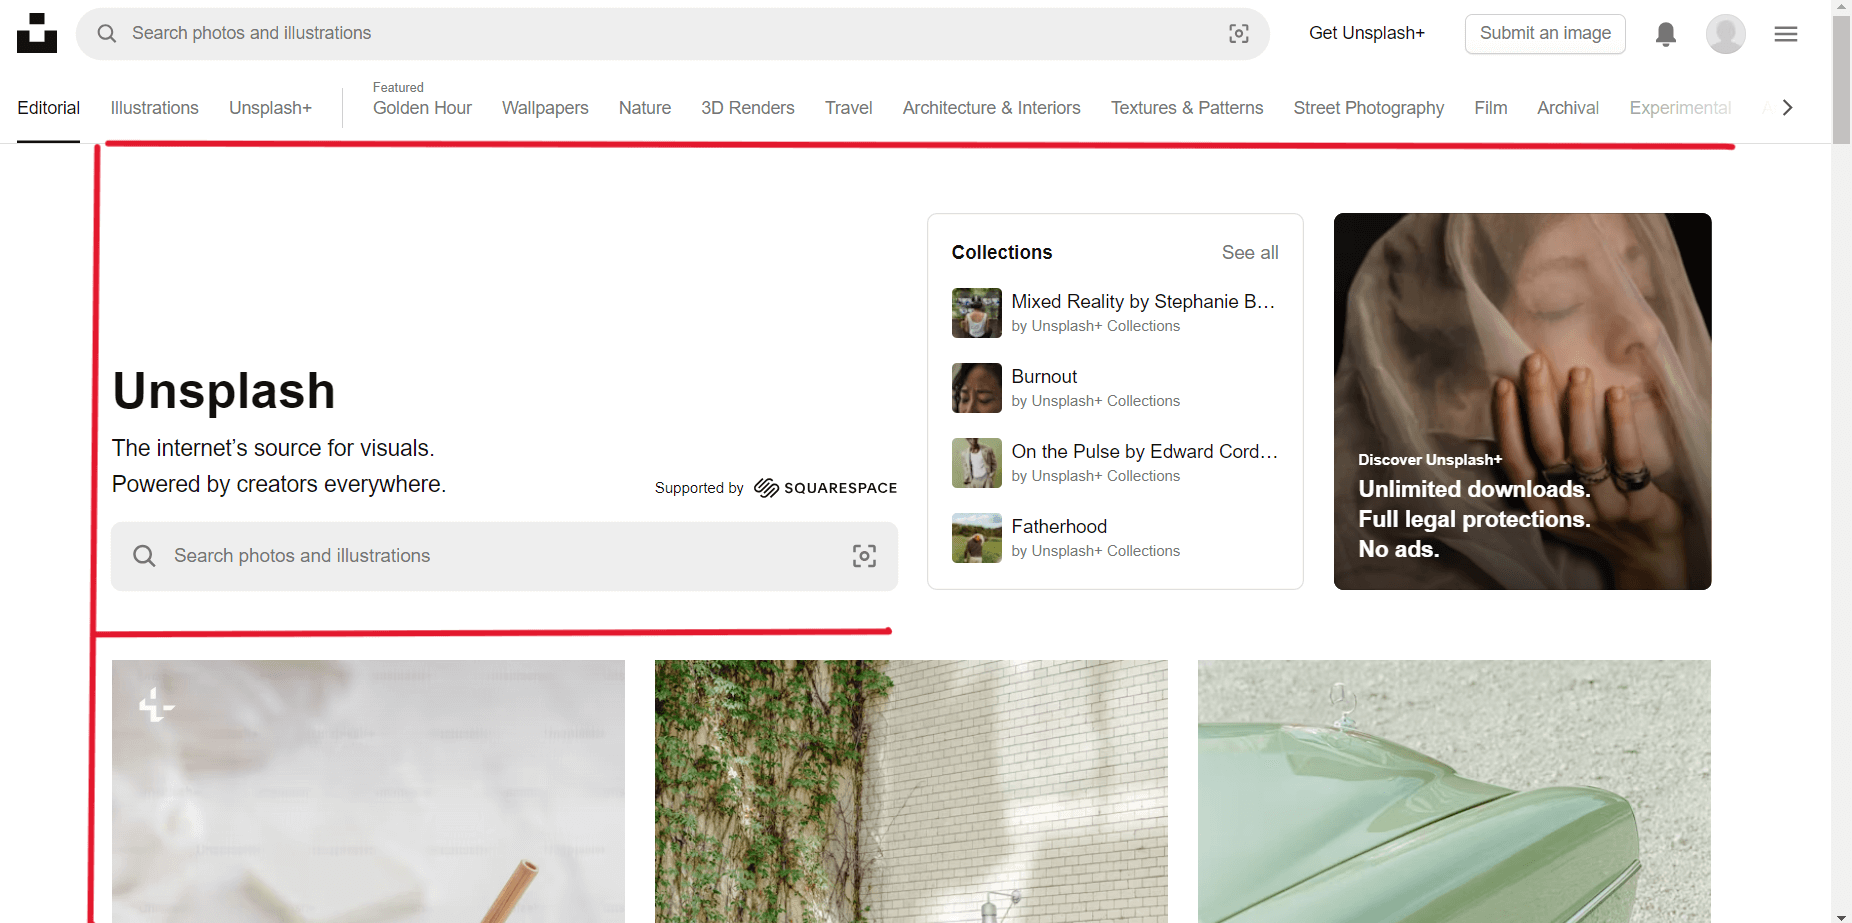Open On the Pulse by Edward collection
Viewport: 1852px width, 923px height.
pos(1144,452)
